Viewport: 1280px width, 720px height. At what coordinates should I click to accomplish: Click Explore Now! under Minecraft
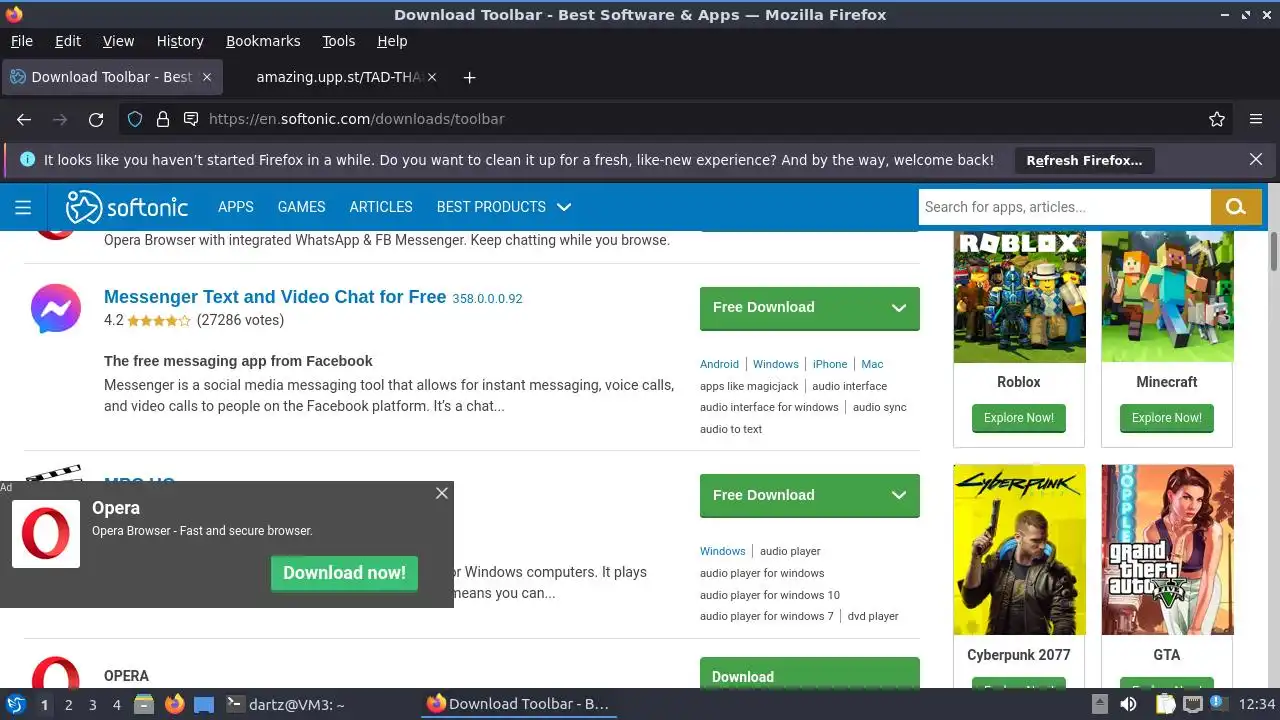[1167, 418]
